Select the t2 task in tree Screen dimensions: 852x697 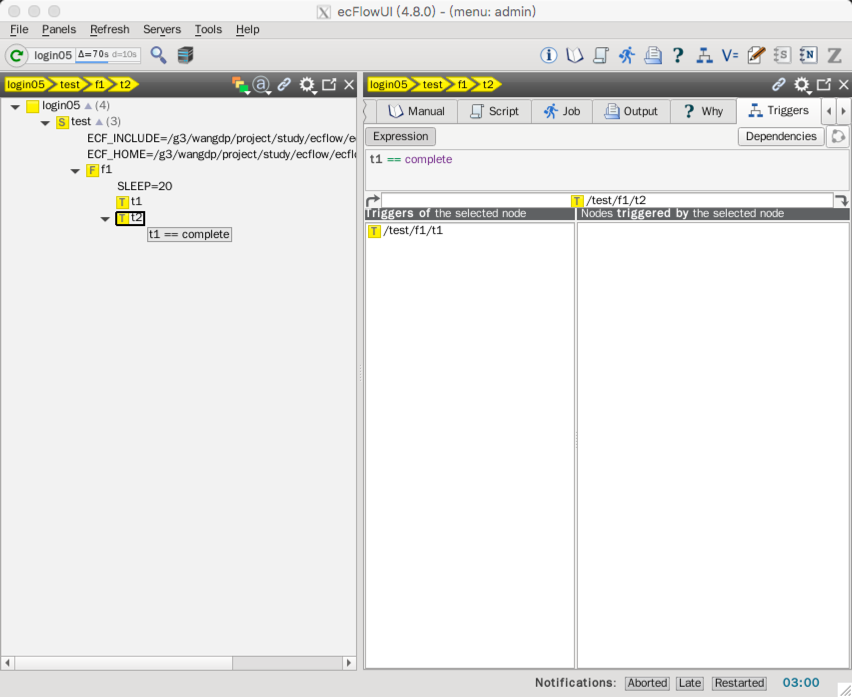coord(130,218)
